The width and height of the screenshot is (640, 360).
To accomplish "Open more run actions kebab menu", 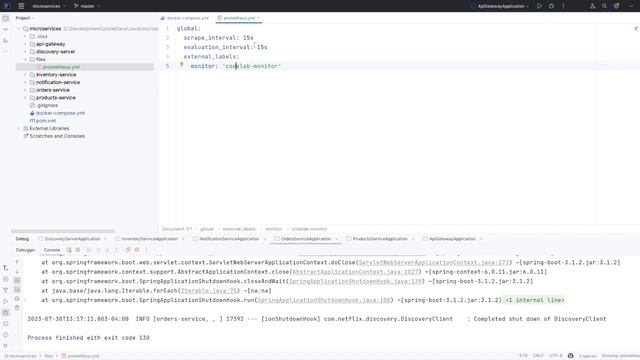I will click(x=563, y=6).
